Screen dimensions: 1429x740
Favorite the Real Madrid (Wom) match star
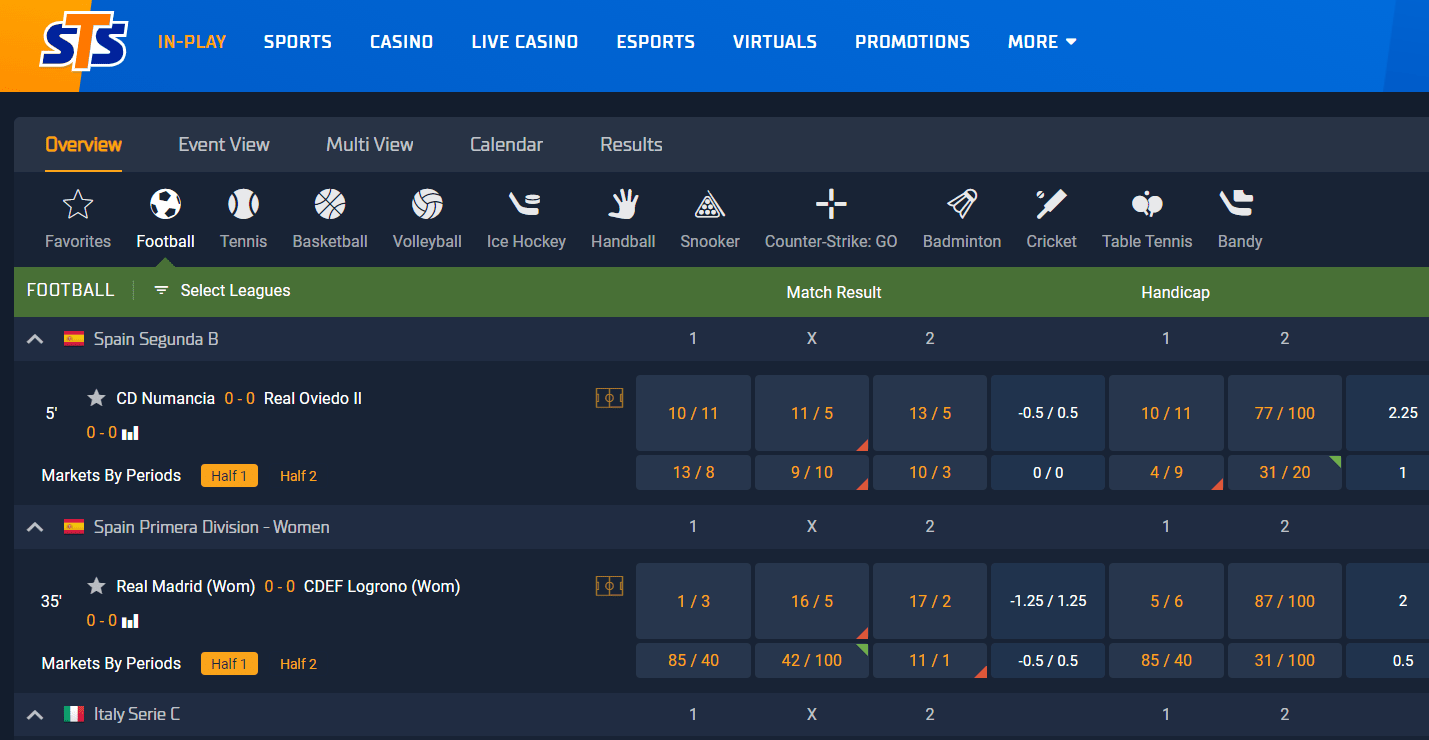coord(96,586)
